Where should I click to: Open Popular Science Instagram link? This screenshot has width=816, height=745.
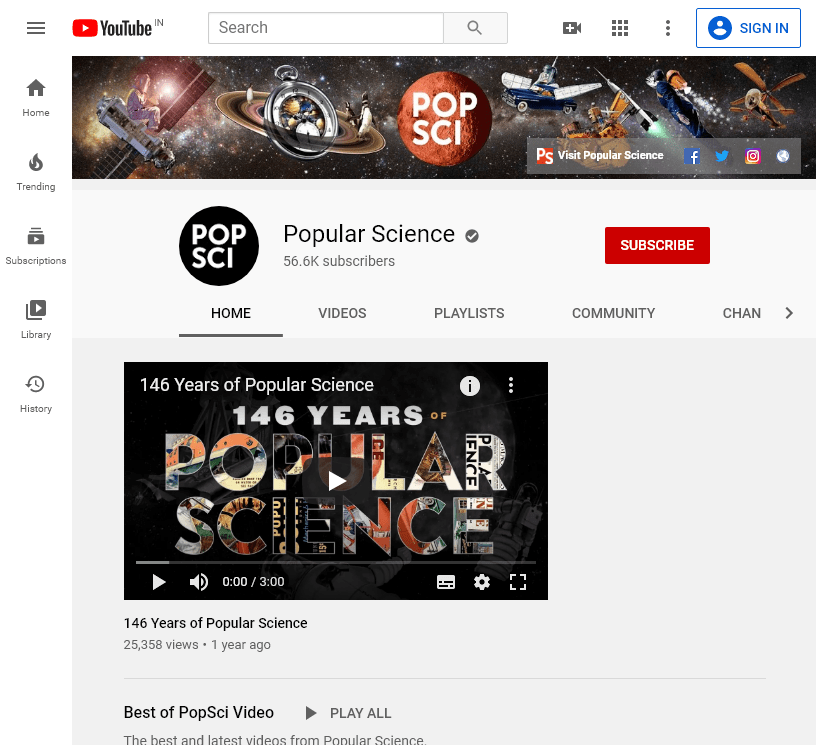[753, 156]
